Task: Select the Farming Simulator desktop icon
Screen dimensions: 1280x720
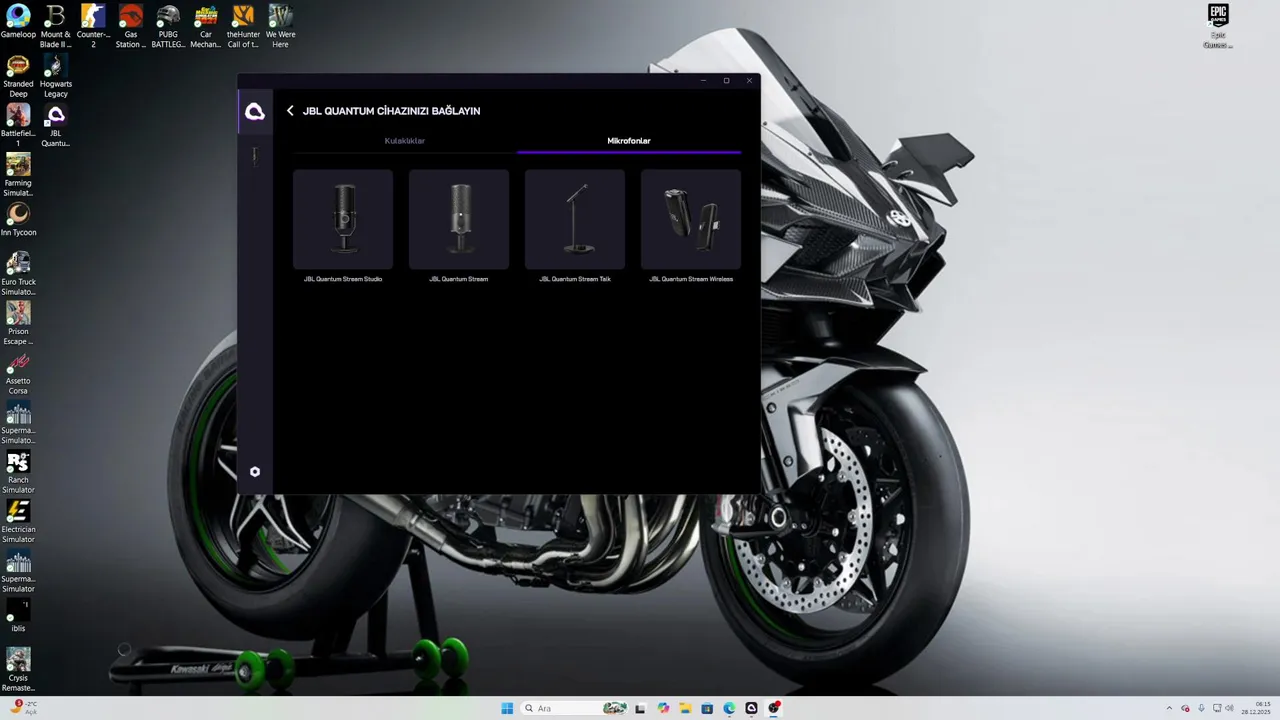Action: tap(18, 175)
